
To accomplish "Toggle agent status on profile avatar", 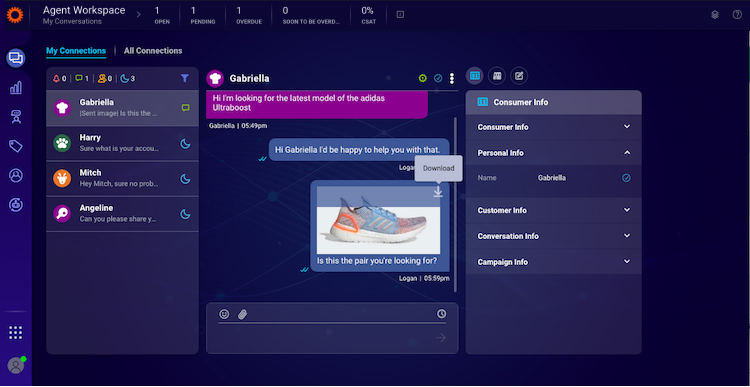I will pyautogui.click(x=16, y=365).
